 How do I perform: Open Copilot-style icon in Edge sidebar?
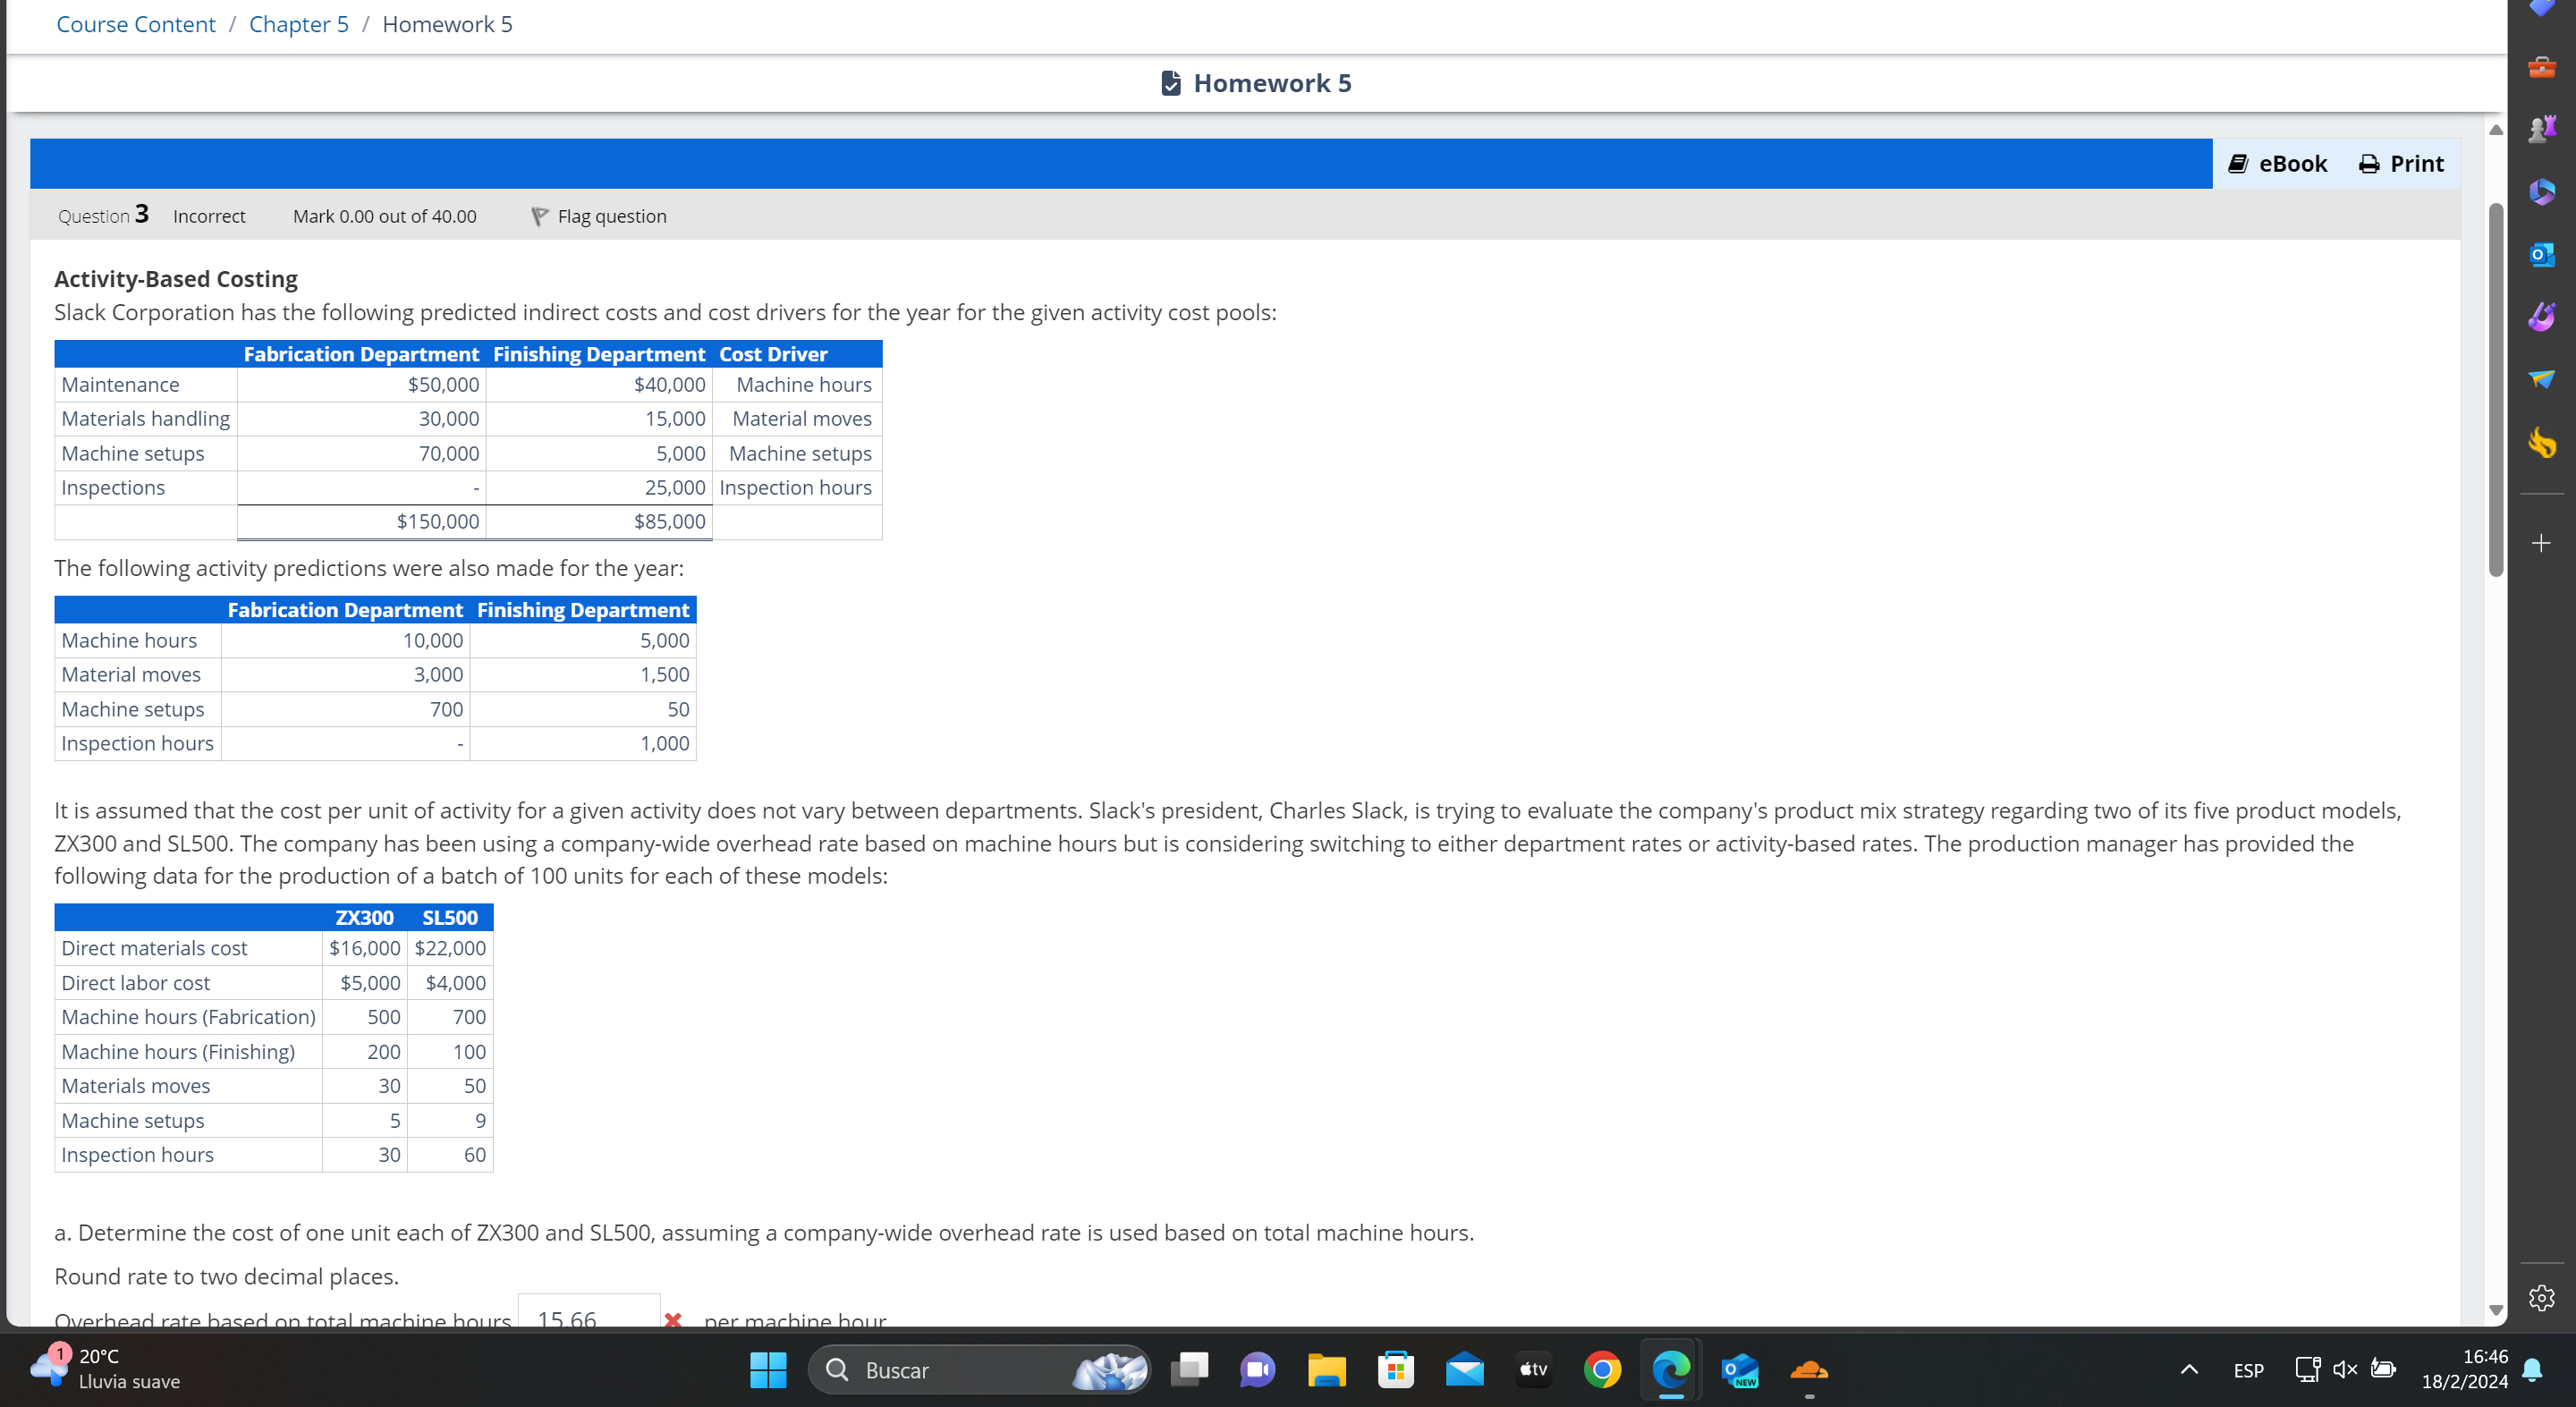click(2541, 191)
